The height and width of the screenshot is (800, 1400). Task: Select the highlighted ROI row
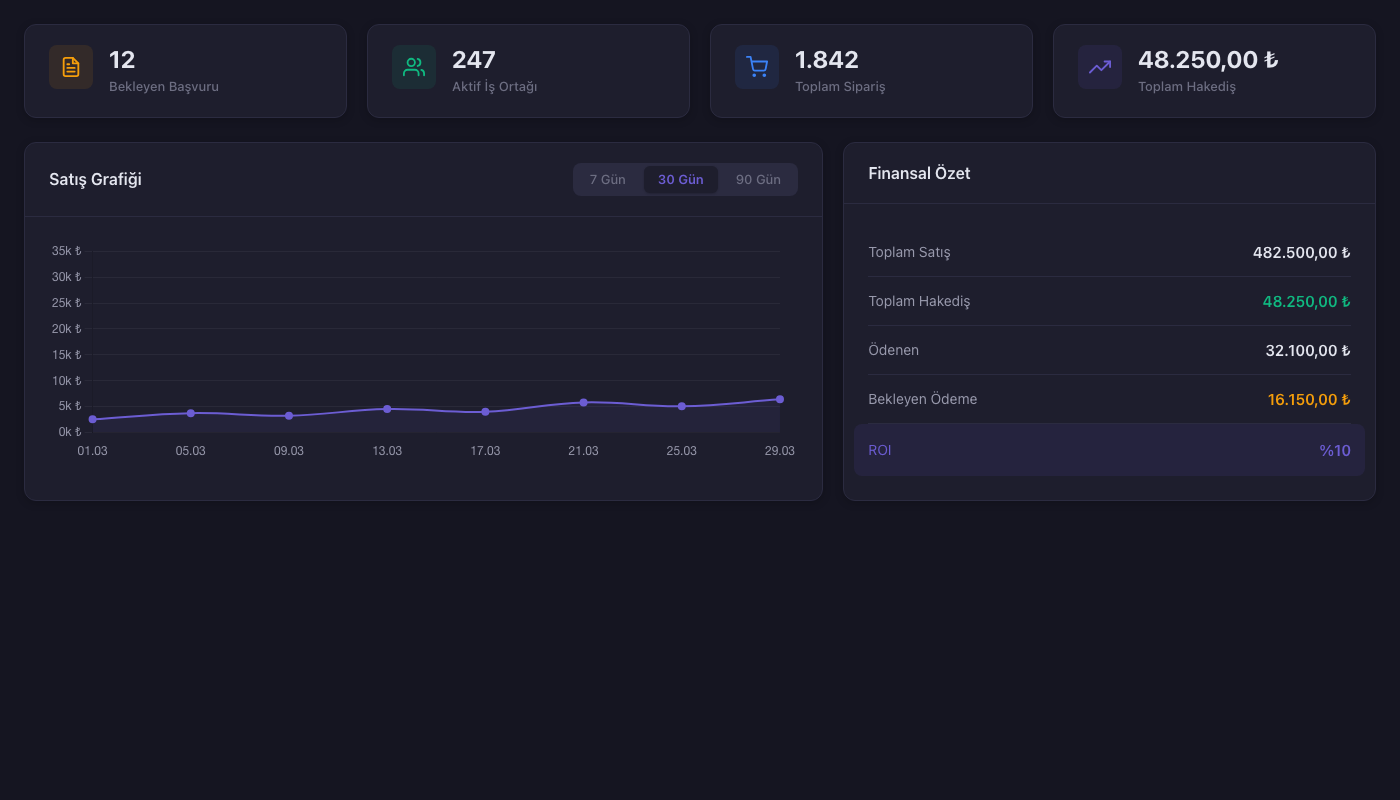pos(1109,450)
